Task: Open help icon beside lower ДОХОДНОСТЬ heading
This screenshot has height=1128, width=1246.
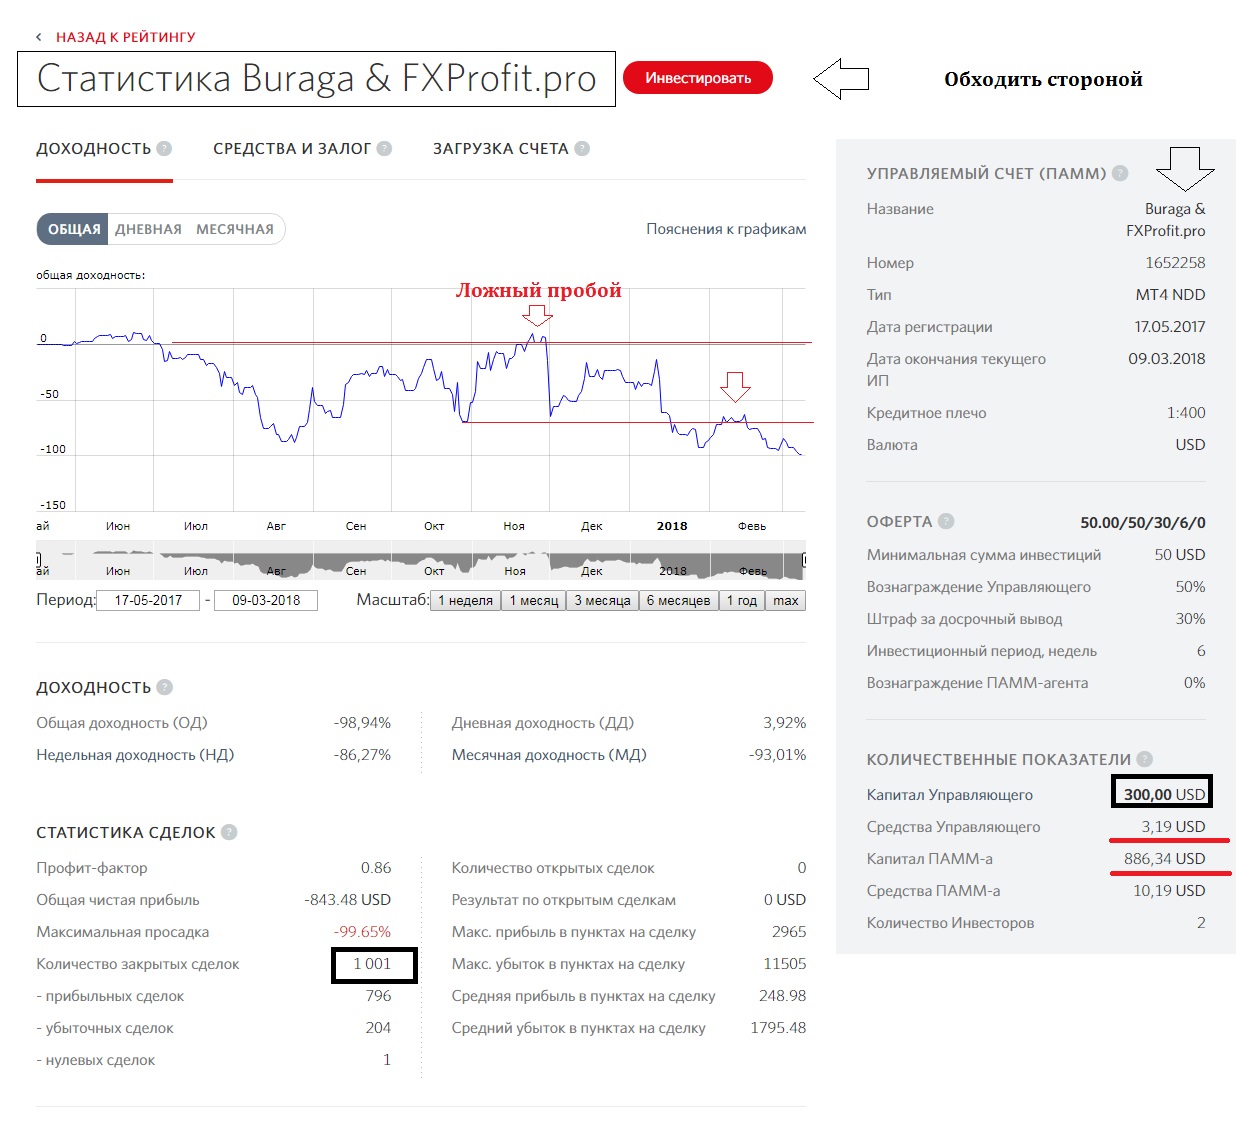Action: [165, 687]
